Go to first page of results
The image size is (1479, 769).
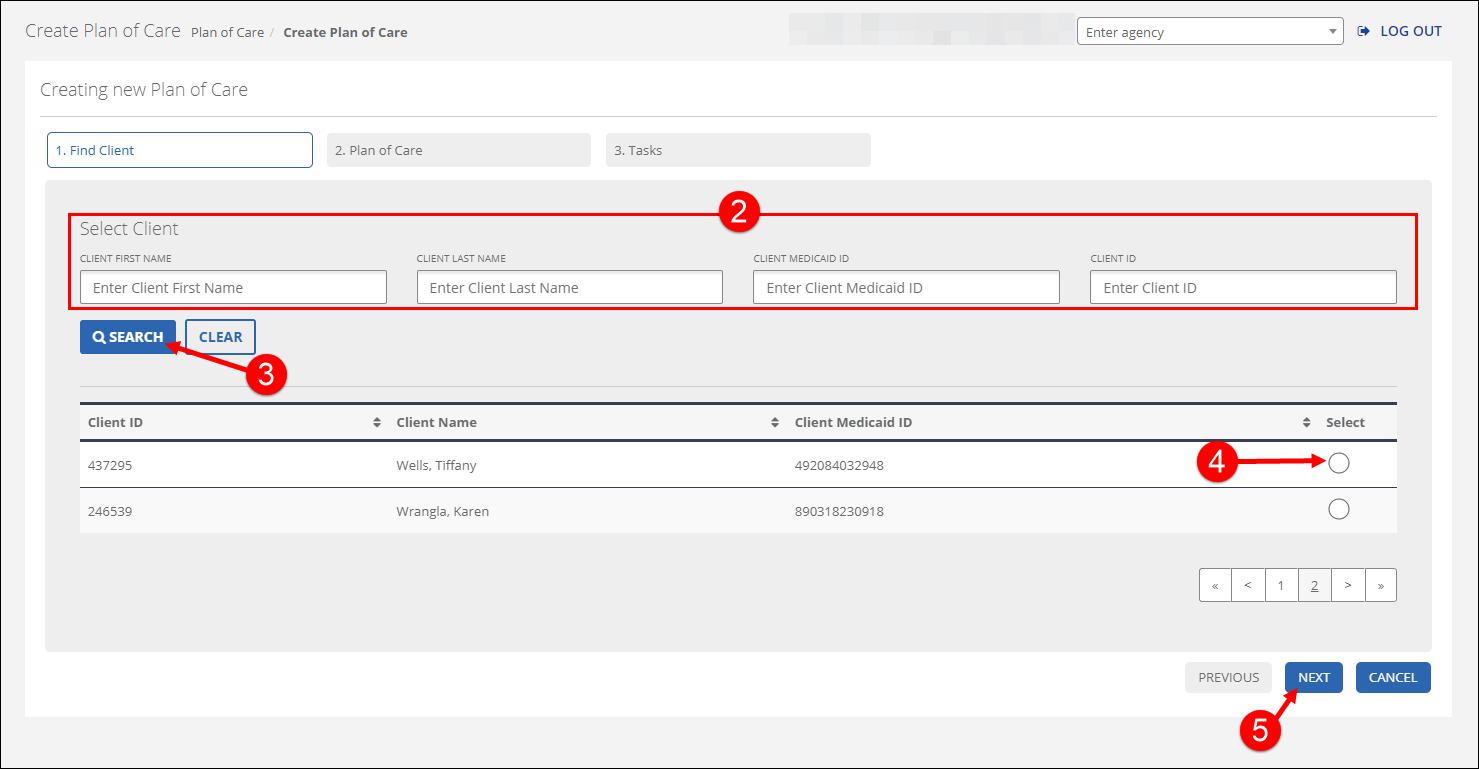(1215, 586)
